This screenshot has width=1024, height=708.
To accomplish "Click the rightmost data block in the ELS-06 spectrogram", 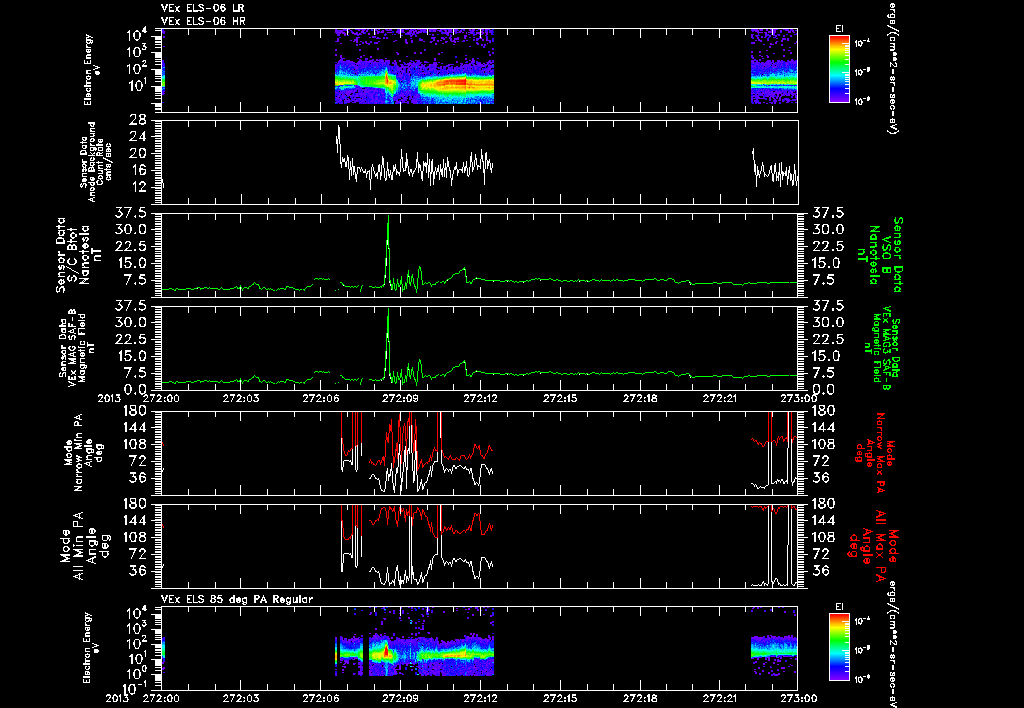I will tap(774, 66).
